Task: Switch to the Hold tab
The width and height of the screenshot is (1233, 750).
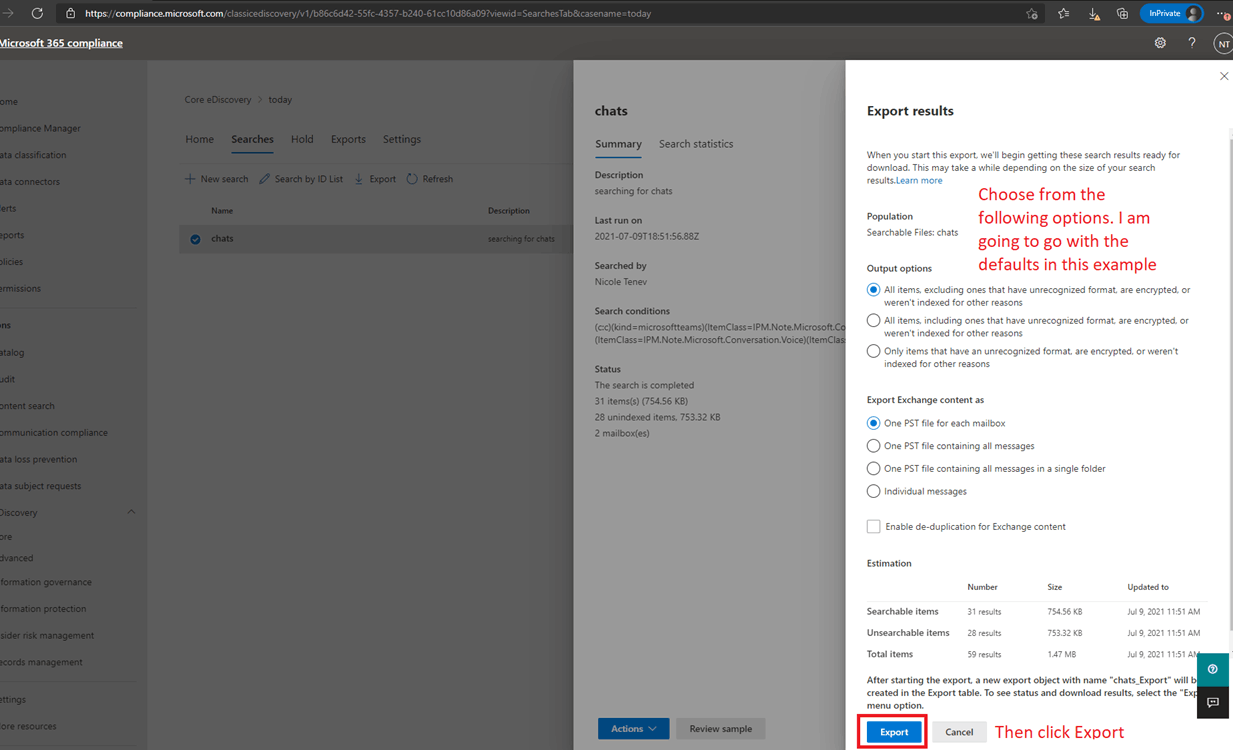Action: coord(302,139)
